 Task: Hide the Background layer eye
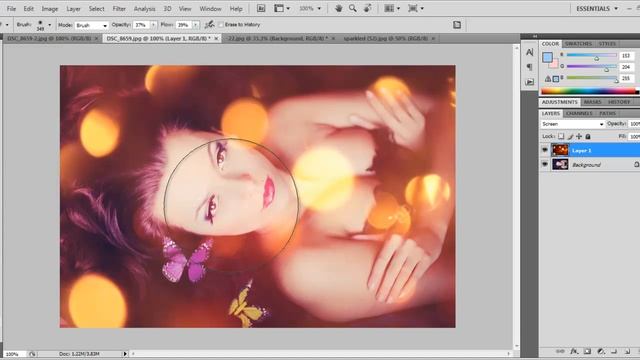(x=545, y=164)
